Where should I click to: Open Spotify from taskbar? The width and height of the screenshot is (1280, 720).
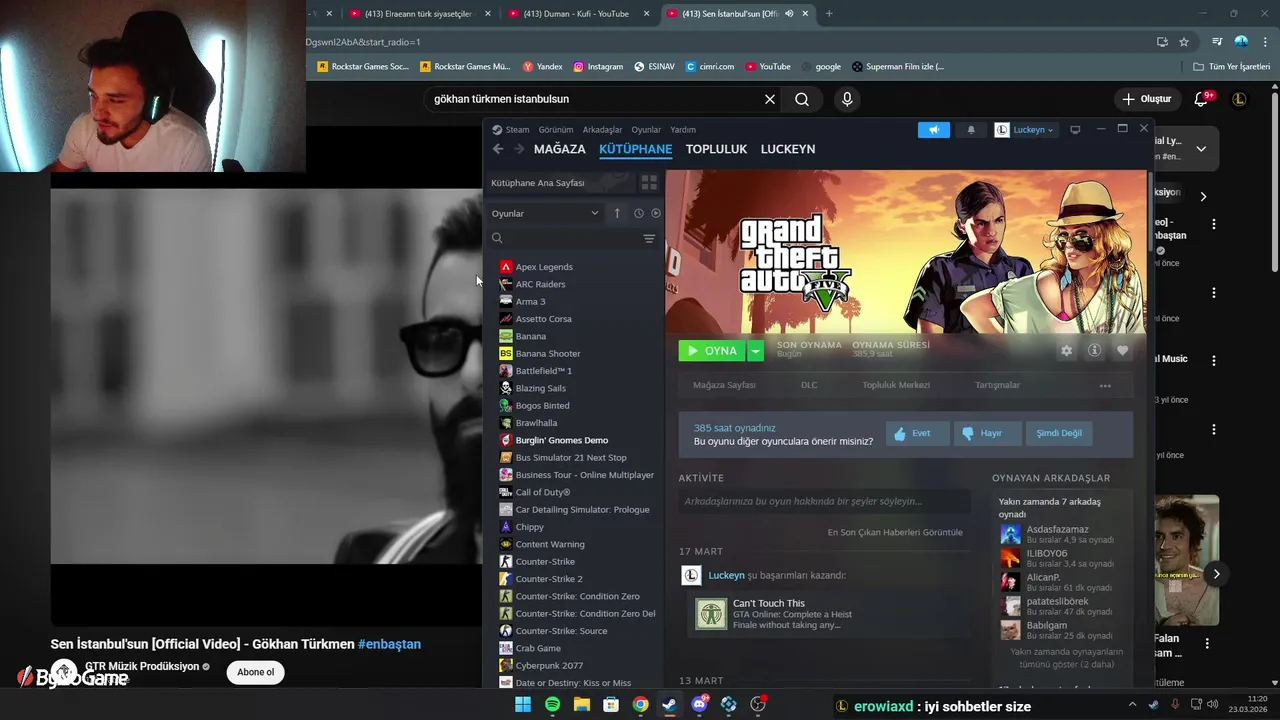[x=552, y=705]
